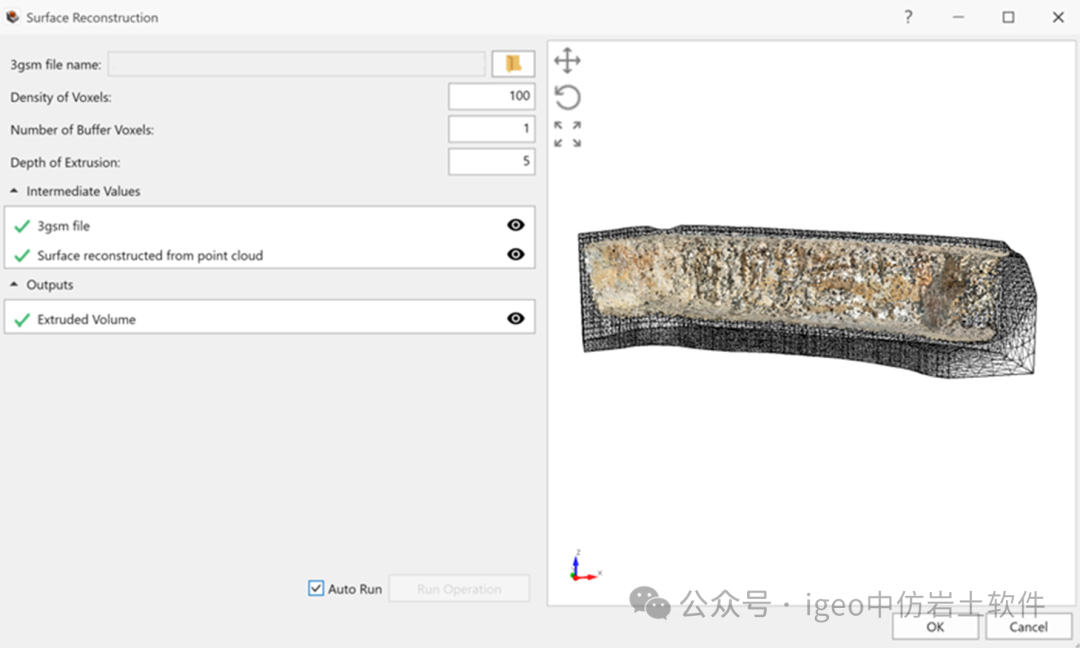Viewport: 1080px width, 648px height.
Task: Click the Surface Reconstruction app icon in title bar
Action: pos(13,17)
